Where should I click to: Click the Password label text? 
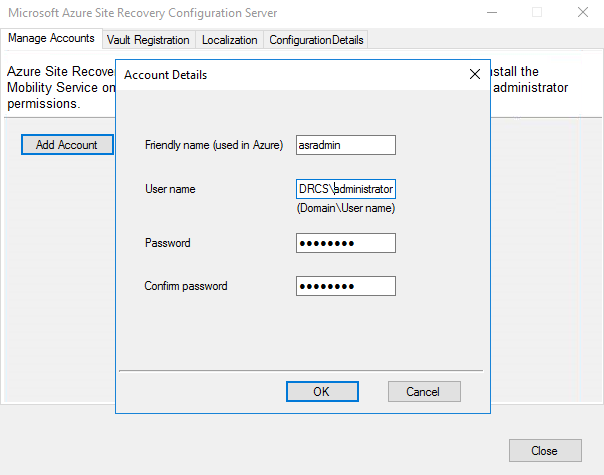[x=168, y=243]
